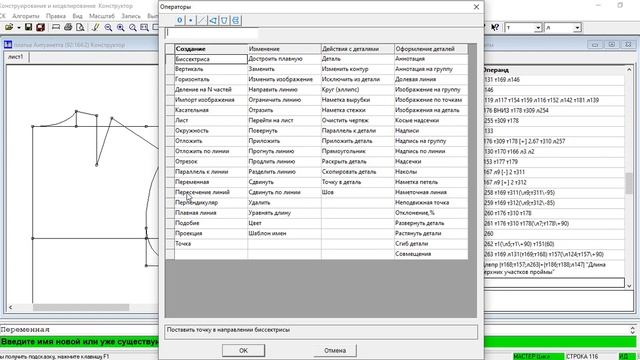The height and width of the screenshot is (360, 640).
Task: Click the Создание column header
Action: click(211, 49)
